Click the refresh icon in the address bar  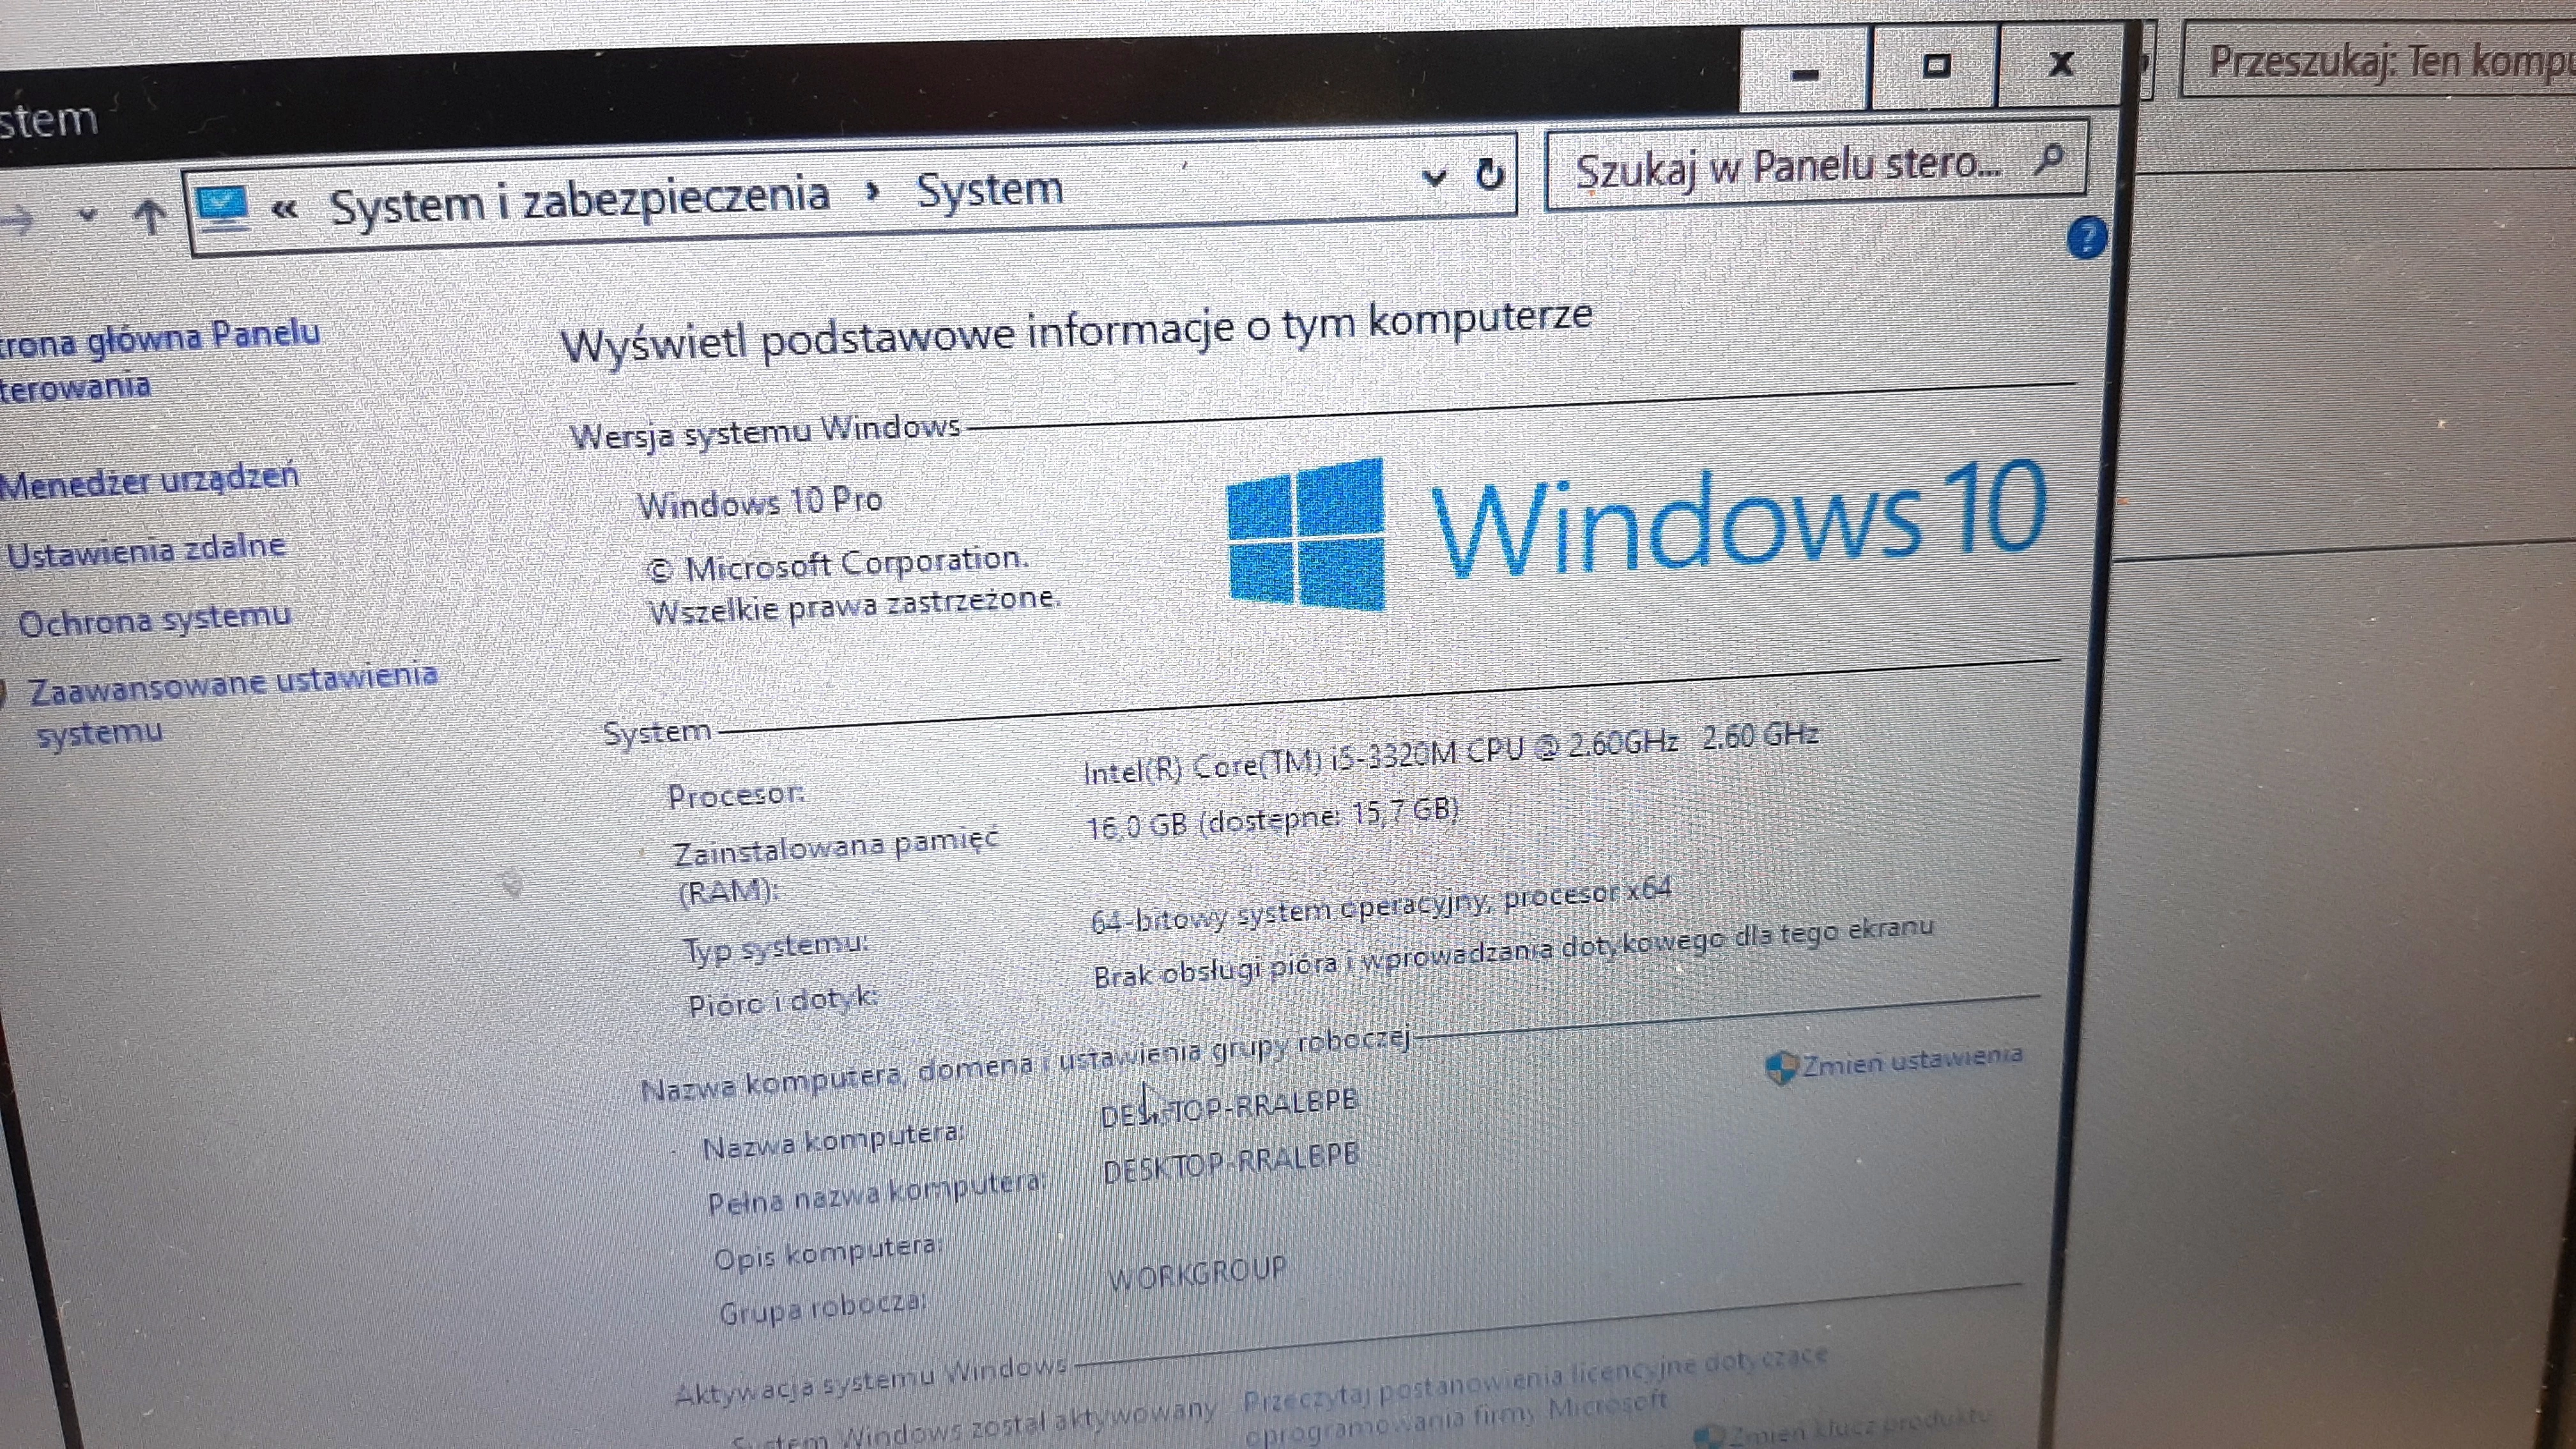pos(1490,174)
